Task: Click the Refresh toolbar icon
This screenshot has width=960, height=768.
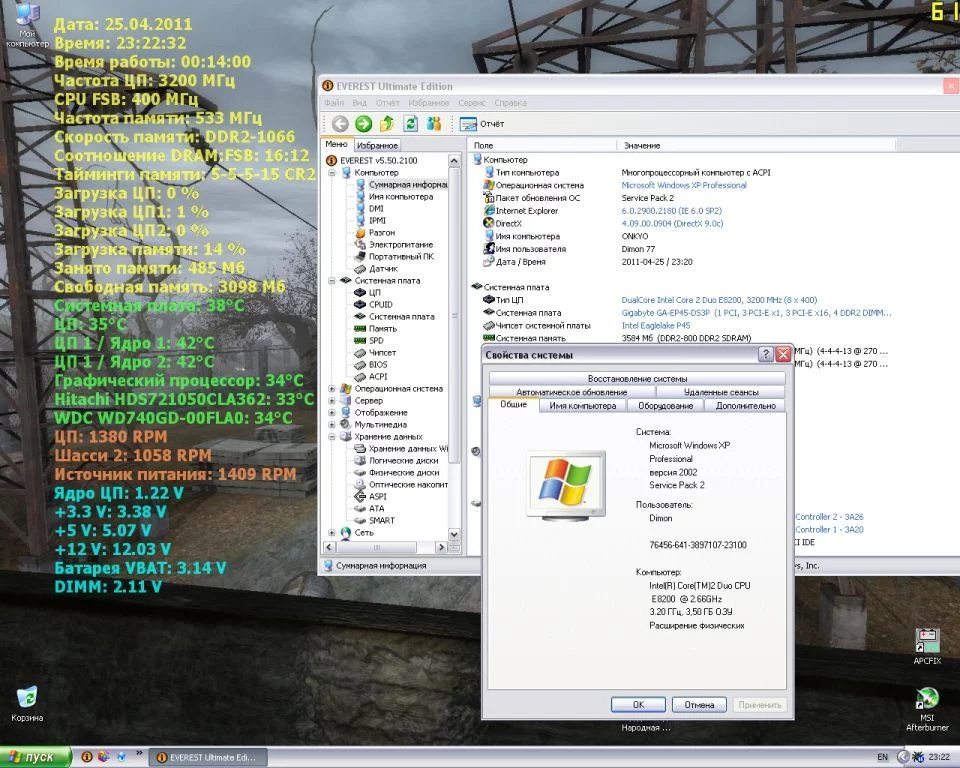Action: [x=410, y=124]
